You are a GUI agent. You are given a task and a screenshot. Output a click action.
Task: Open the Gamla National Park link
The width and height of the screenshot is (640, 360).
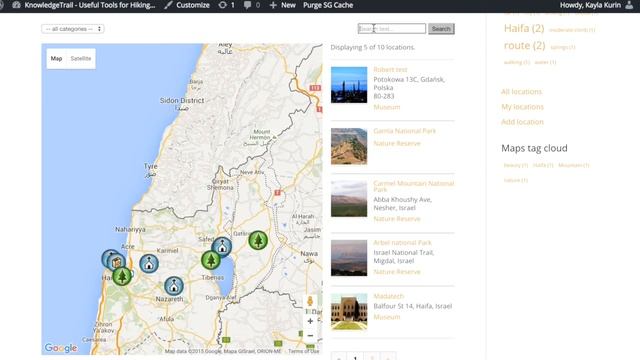click(x=404, y=131)
